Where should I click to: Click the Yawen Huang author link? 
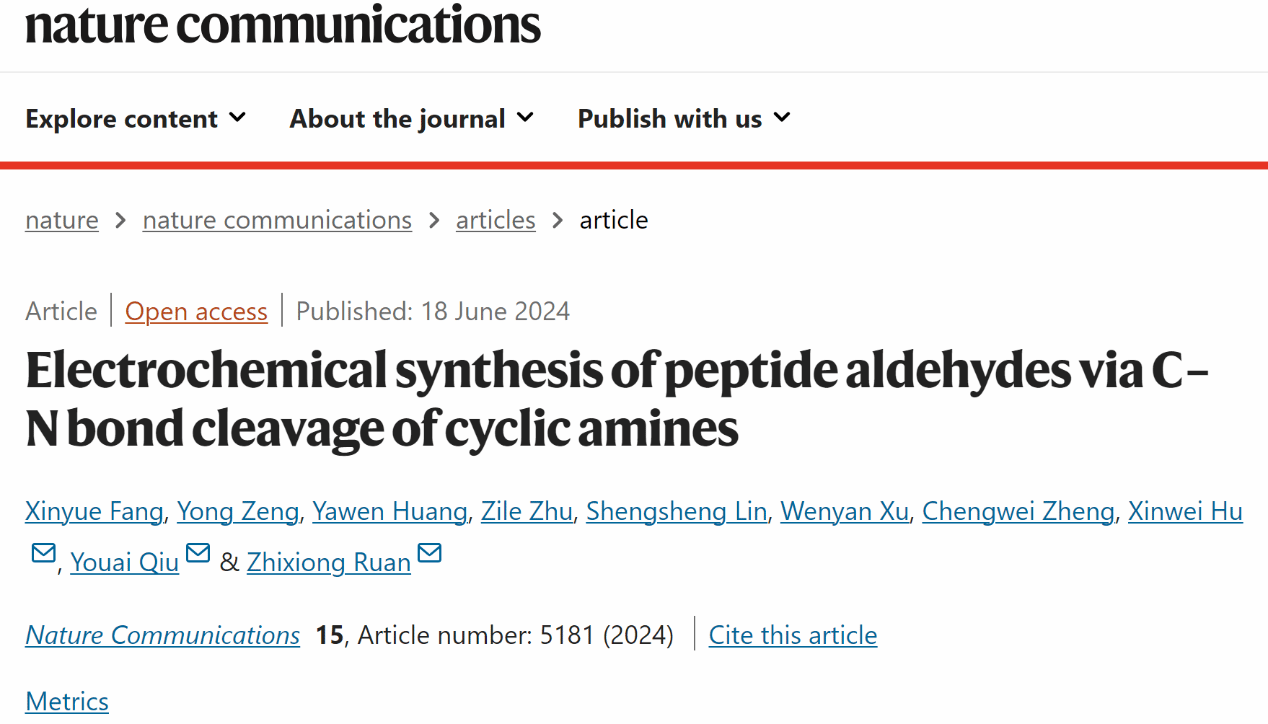coord(389,511)
